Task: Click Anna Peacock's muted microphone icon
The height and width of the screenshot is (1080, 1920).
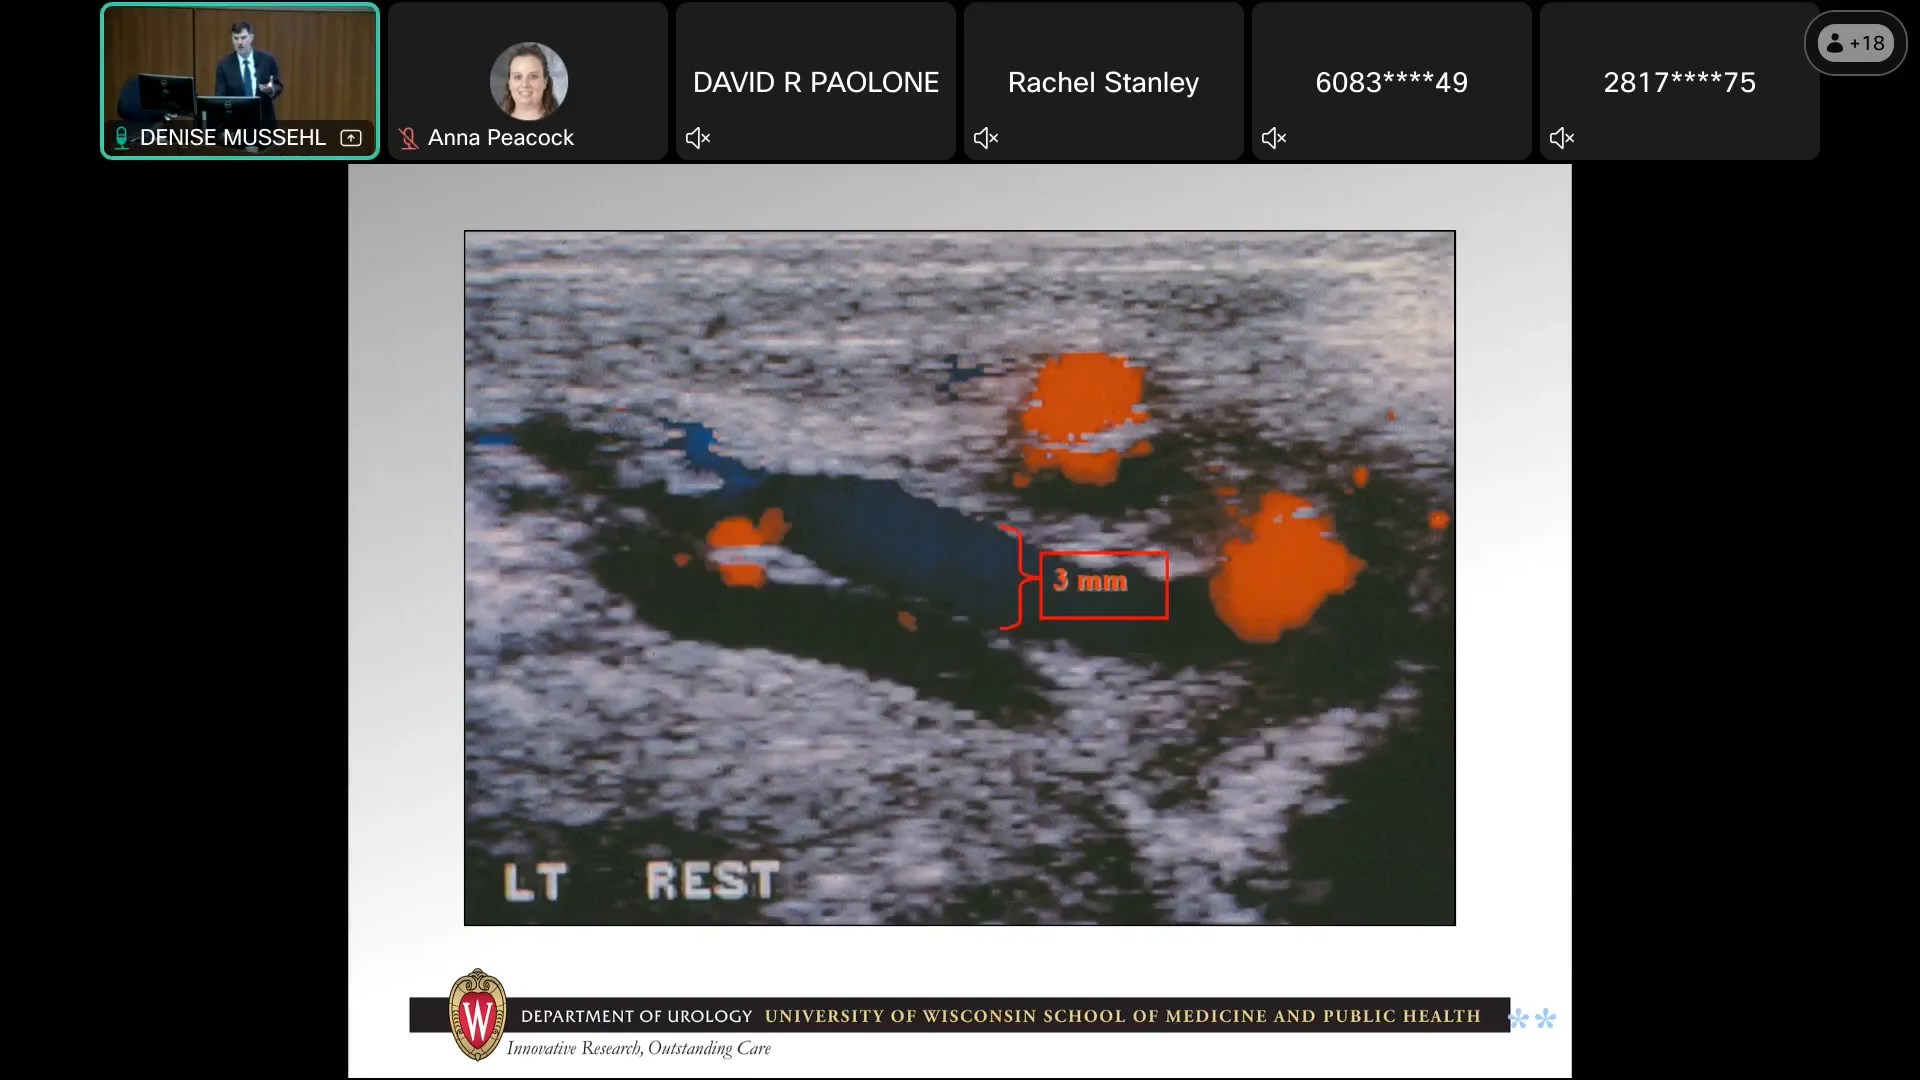Action: [408, 138]
